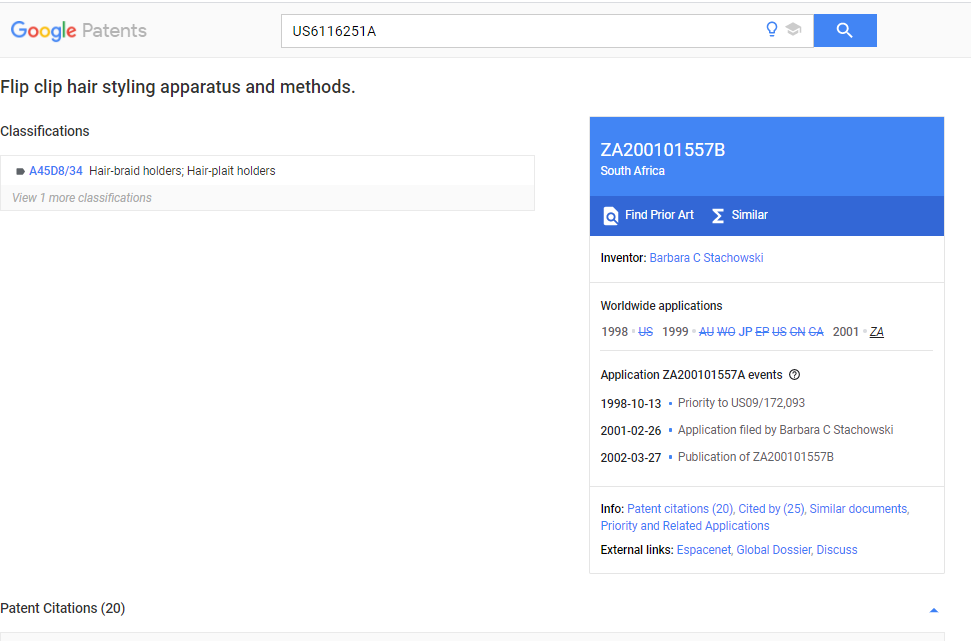
Task: Click the help icon next to events
Action: [x=795, y=375]
